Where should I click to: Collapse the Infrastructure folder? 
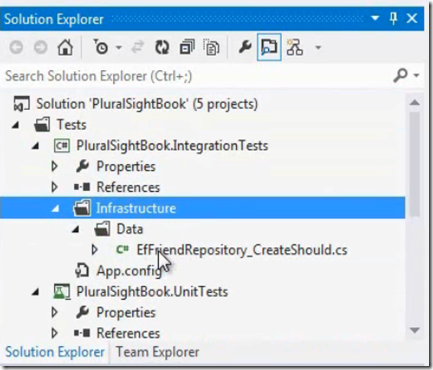(x=55, y=209)
